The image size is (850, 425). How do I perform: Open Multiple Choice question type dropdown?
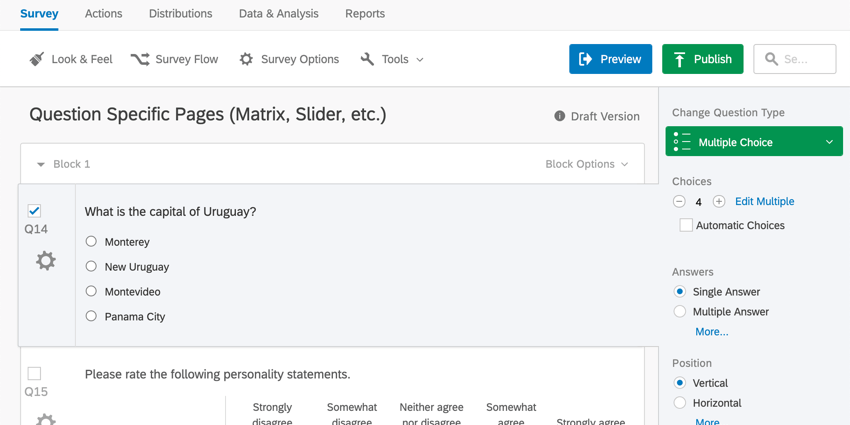(754, 141)
